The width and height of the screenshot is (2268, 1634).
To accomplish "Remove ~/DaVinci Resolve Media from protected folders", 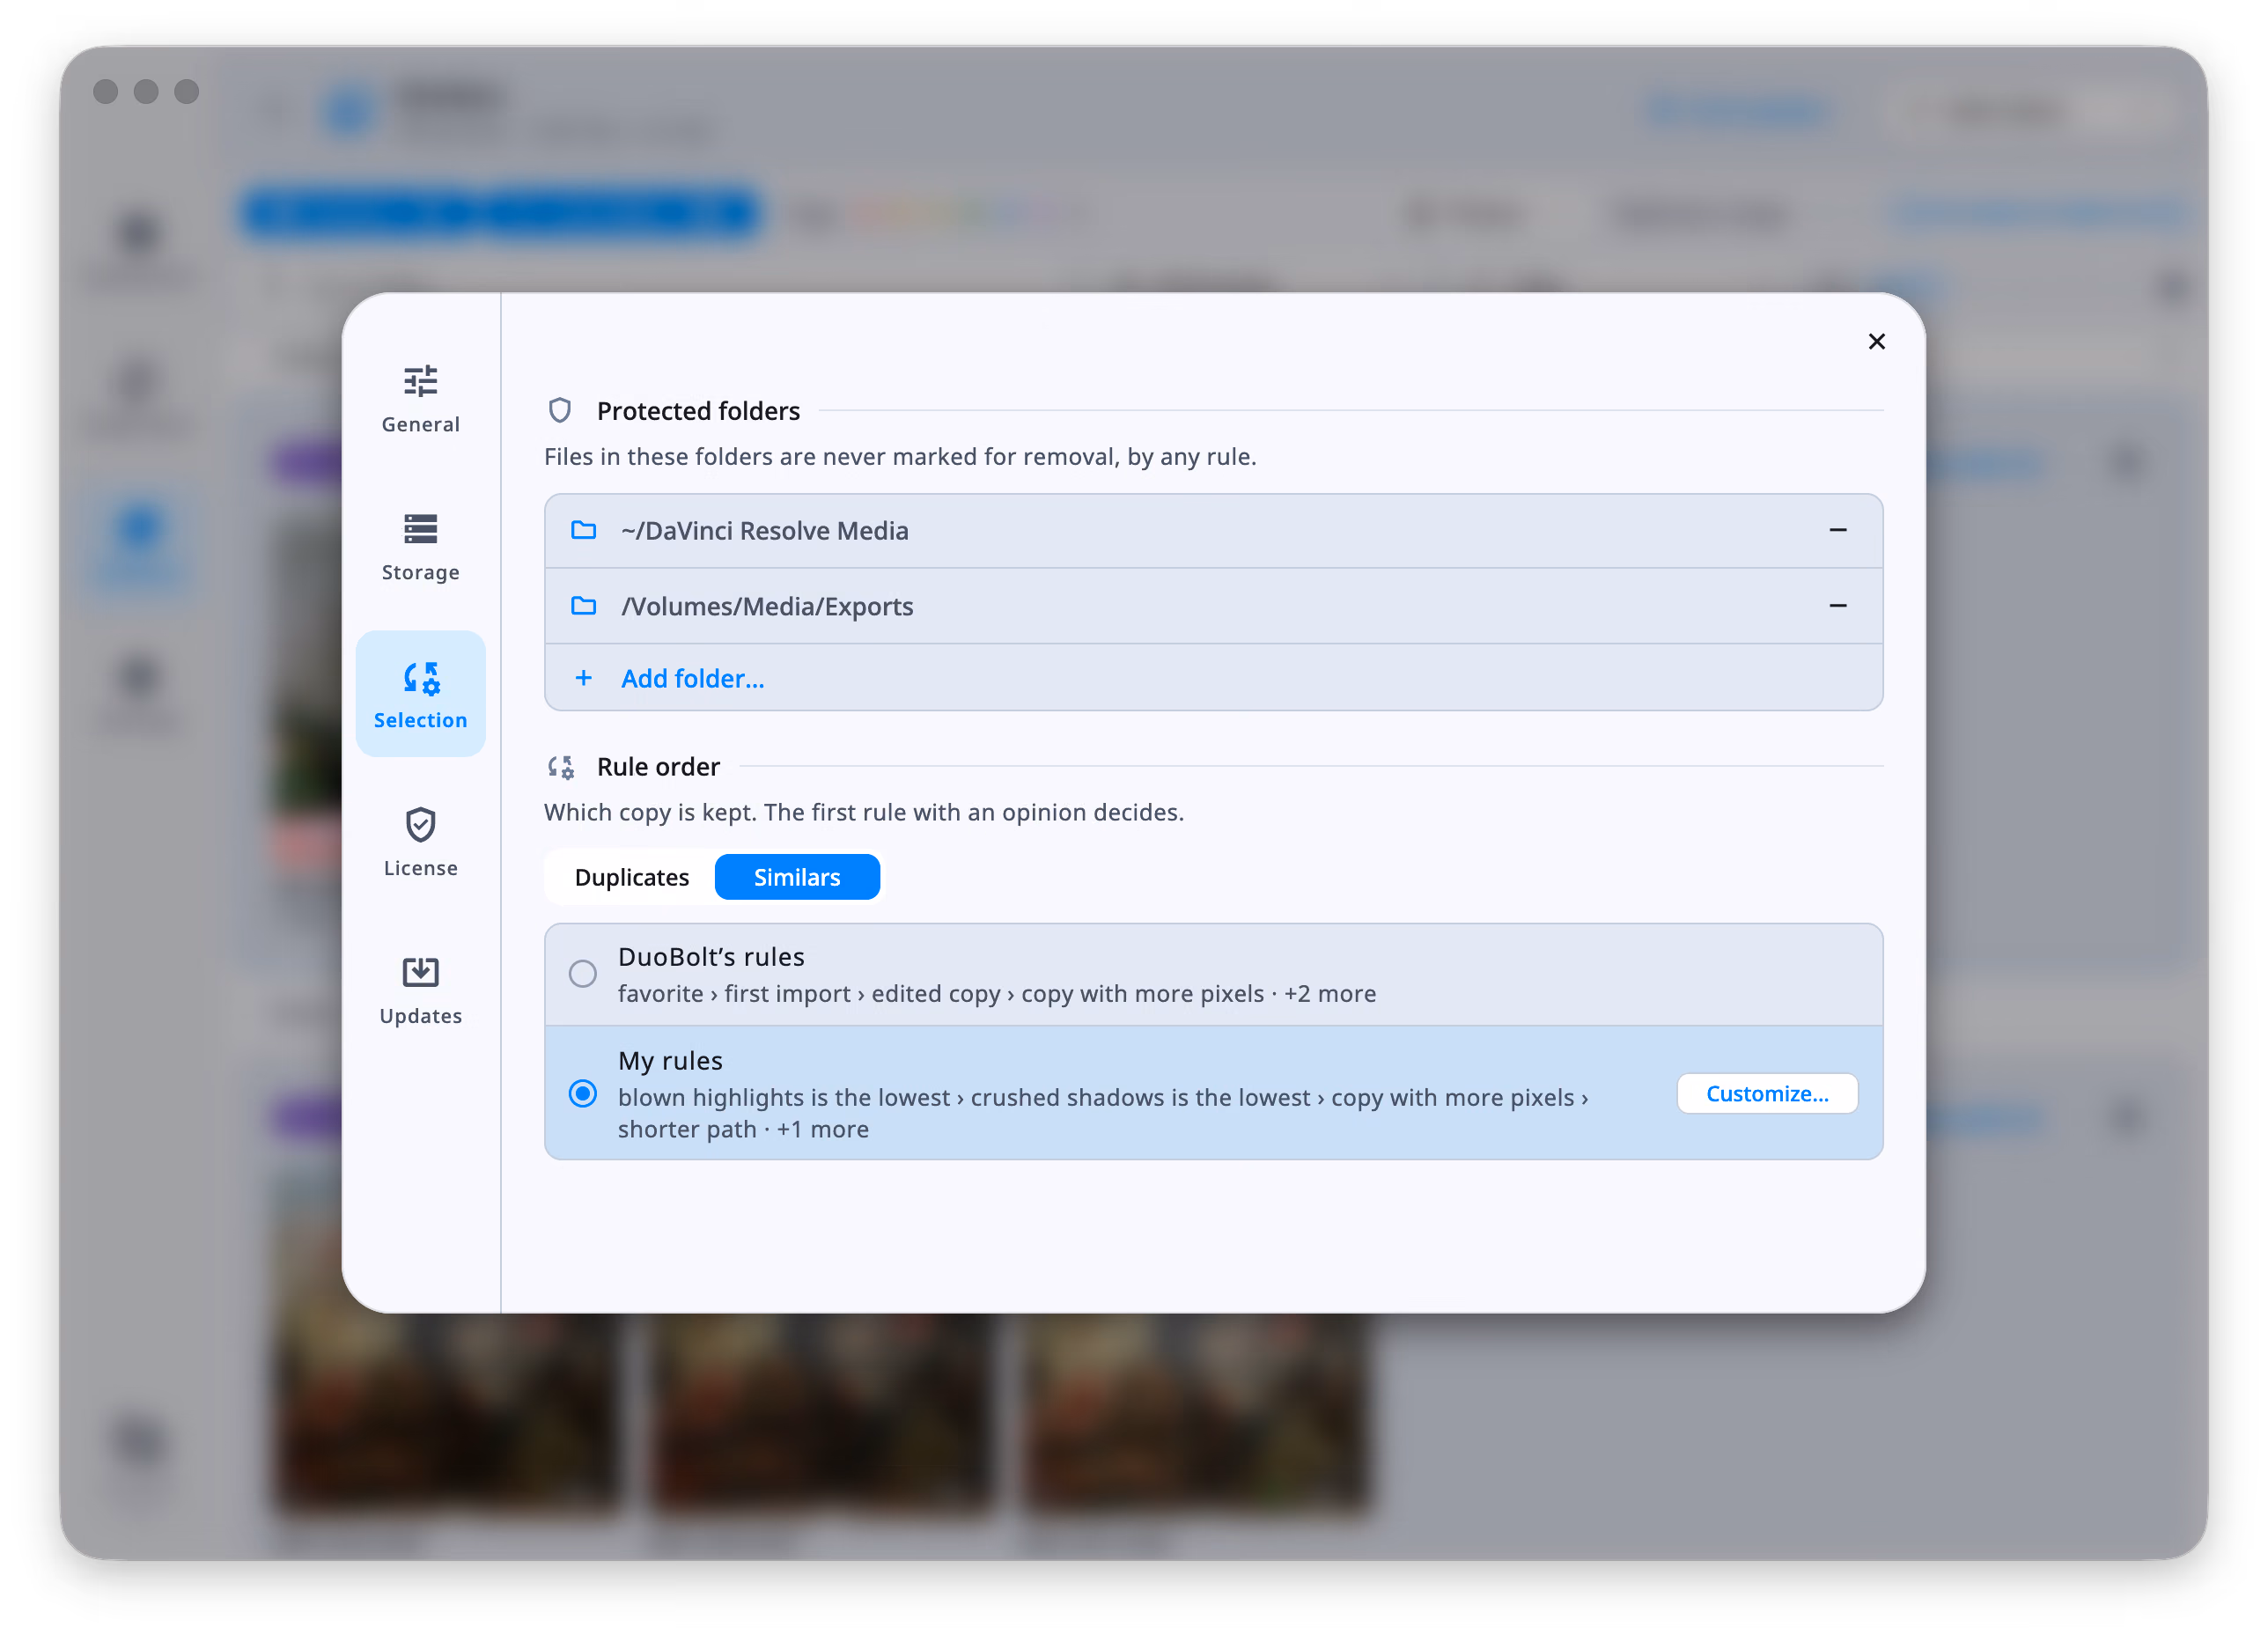I will (1837, 530).
